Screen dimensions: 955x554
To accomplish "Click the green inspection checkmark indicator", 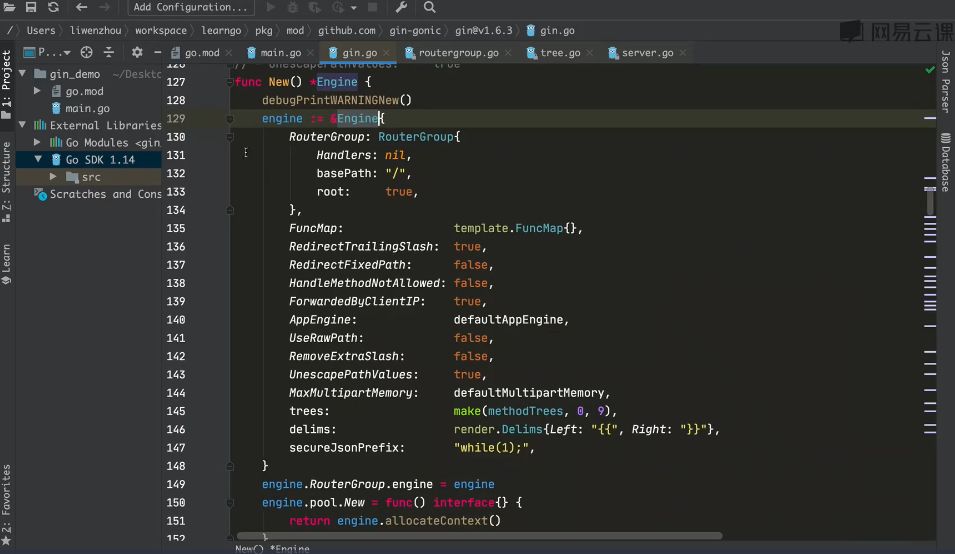I will (x=929, y=70).
